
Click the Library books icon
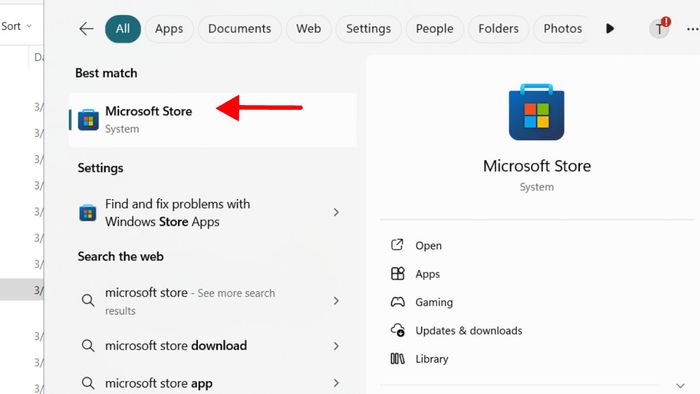click(397, 358)
